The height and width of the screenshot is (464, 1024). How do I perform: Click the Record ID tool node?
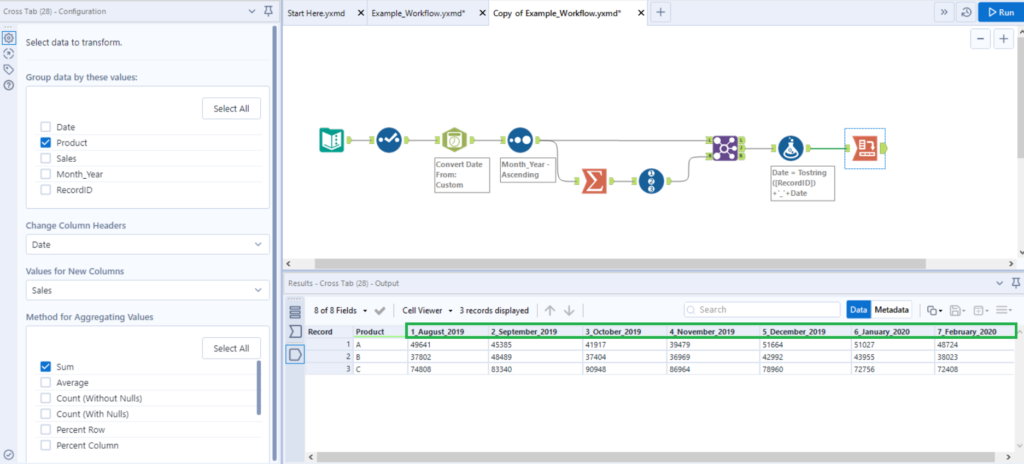pyautogui.click(x=651, y=181)
